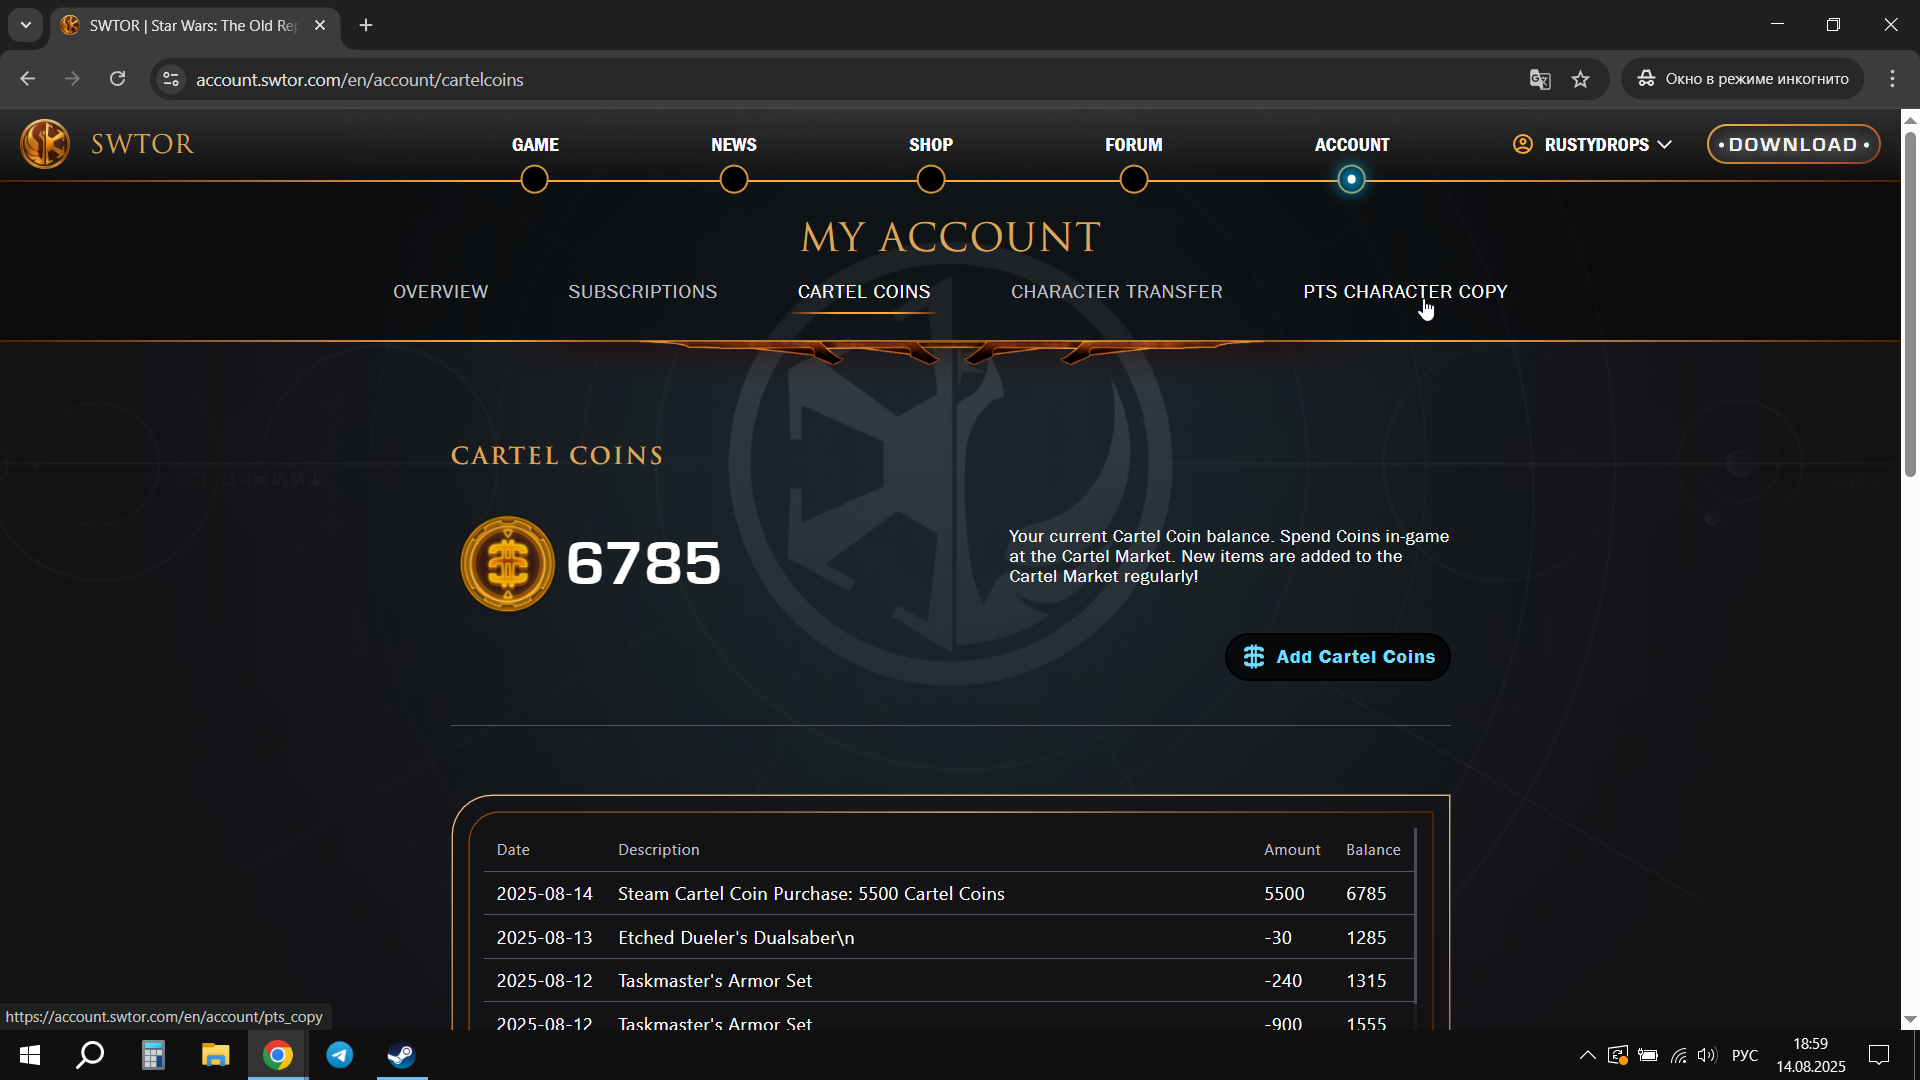1920x1080 pixels.
Task: Click the 'Etched Dueler's Dualsaber' transaction
Action: click(x=736, y=938)
